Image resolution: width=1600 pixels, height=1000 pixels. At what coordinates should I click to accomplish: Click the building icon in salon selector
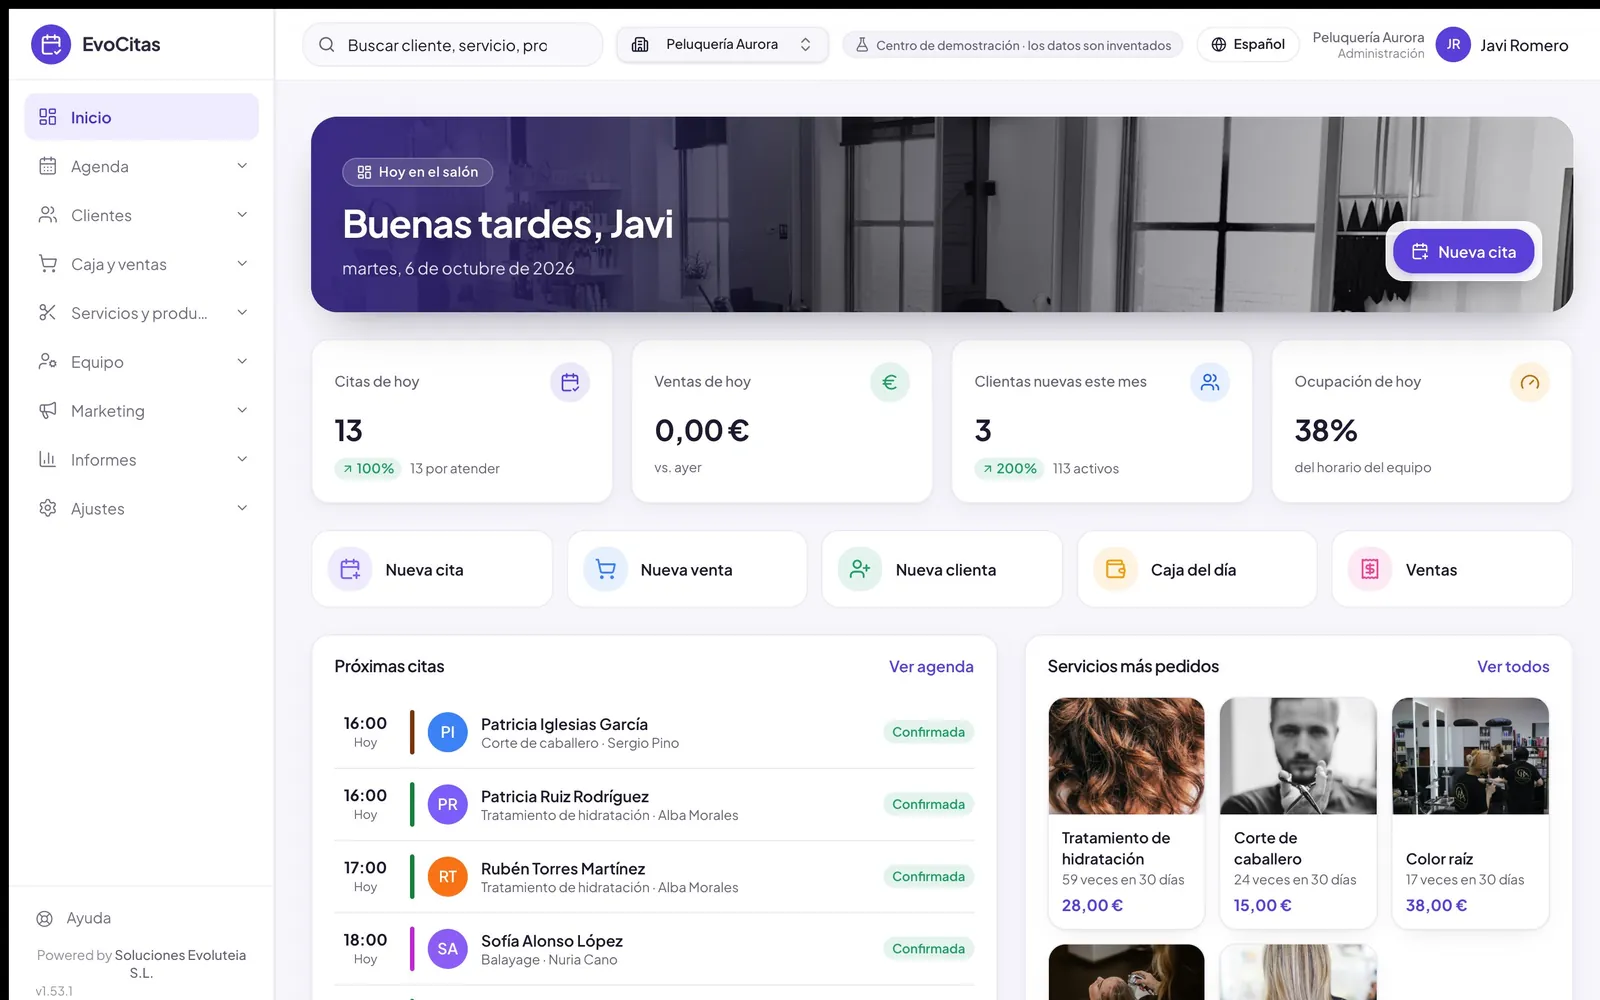[641, 44]
